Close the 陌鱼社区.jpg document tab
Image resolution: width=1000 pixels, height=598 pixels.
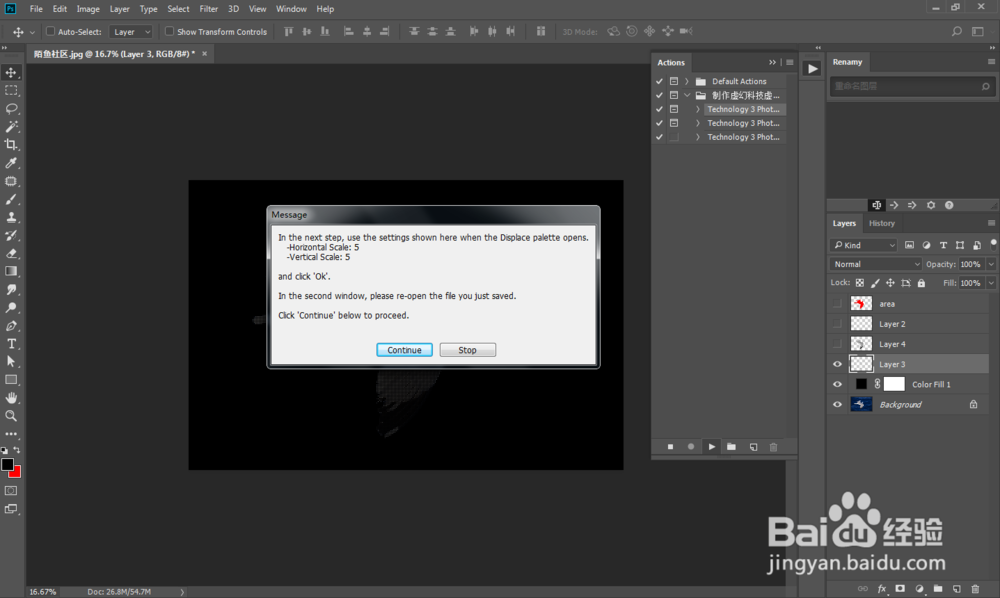pos(205,54)
